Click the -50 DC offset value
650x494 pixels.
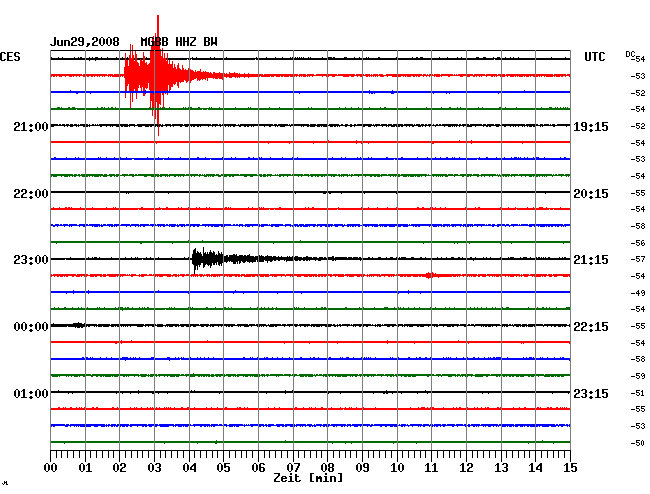pos(638,443)
